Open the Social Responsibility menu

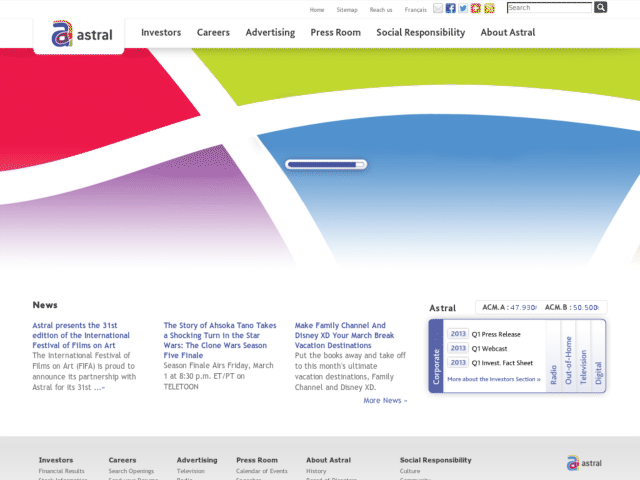tap(420, 33)
